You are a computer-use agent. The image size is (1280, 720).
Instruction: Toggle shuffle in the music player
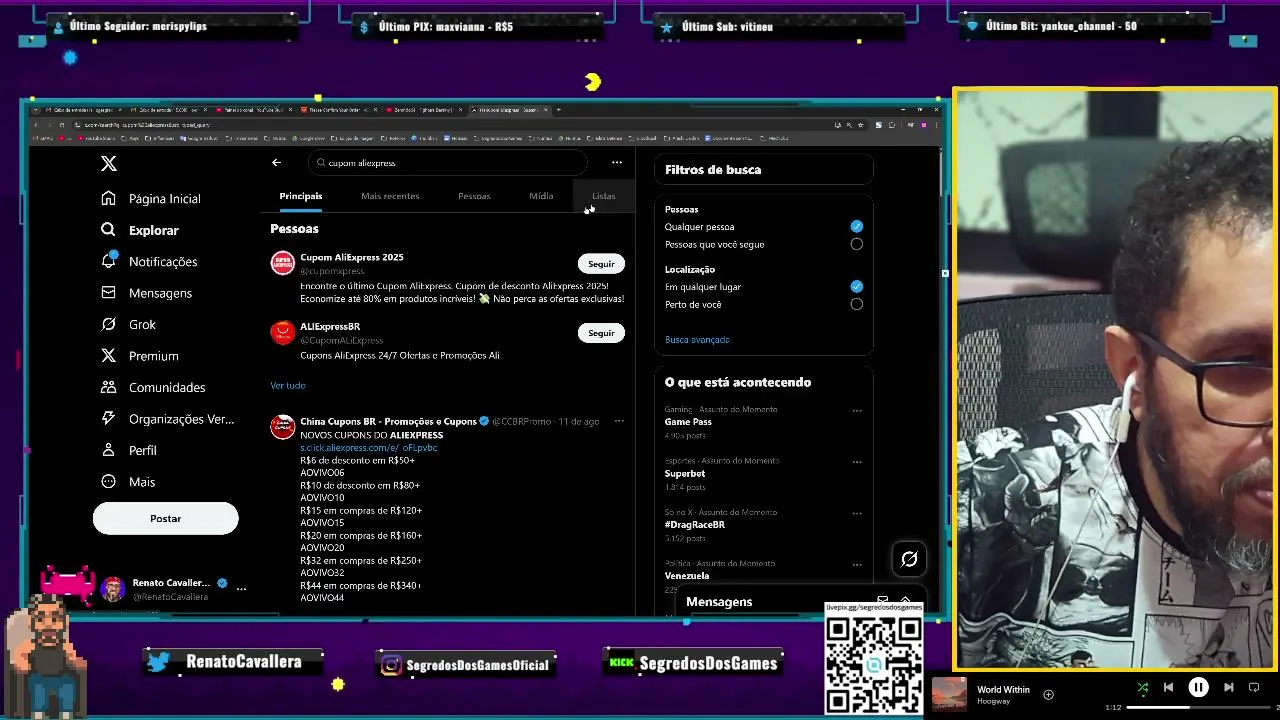(x=1143, y=687)
